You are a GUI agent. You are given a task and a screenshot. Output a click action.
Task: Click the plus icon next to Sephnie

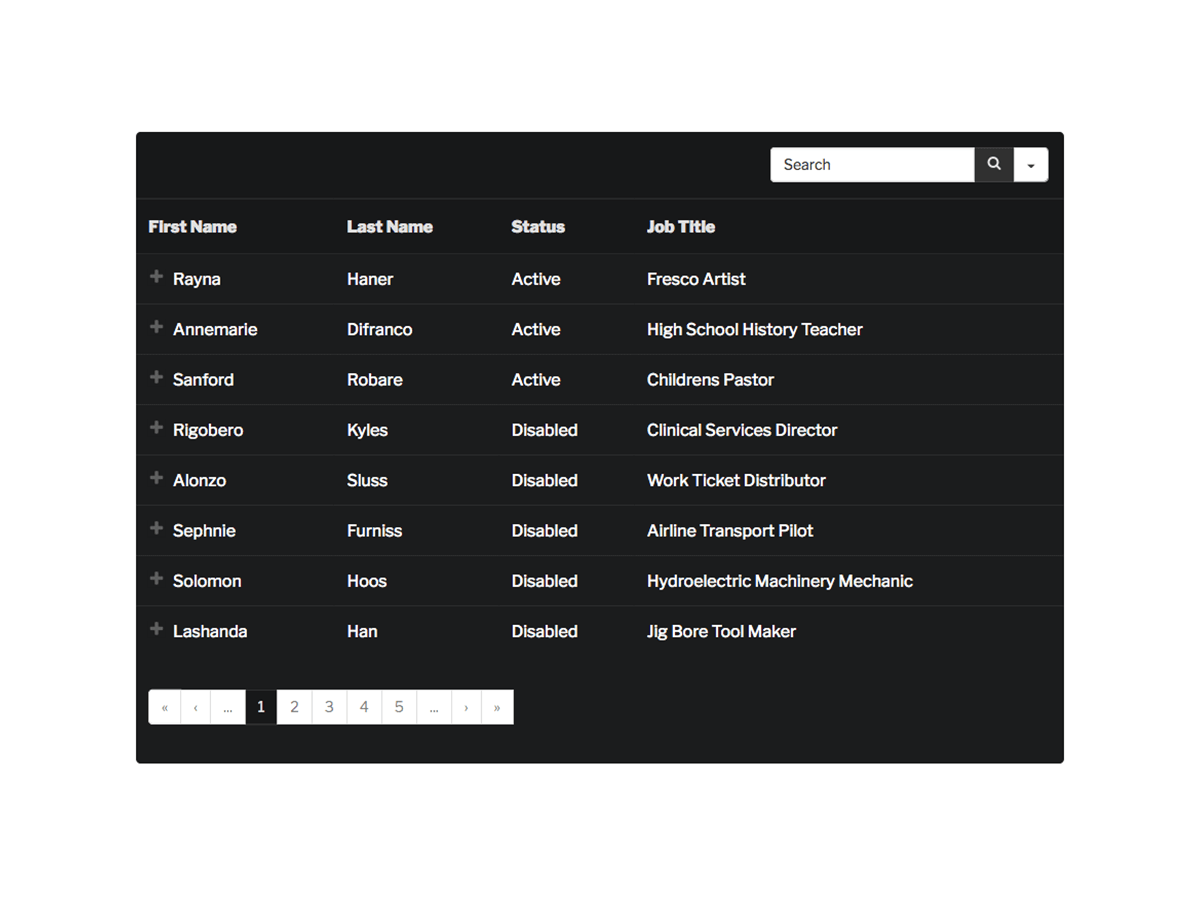(156, 528)
